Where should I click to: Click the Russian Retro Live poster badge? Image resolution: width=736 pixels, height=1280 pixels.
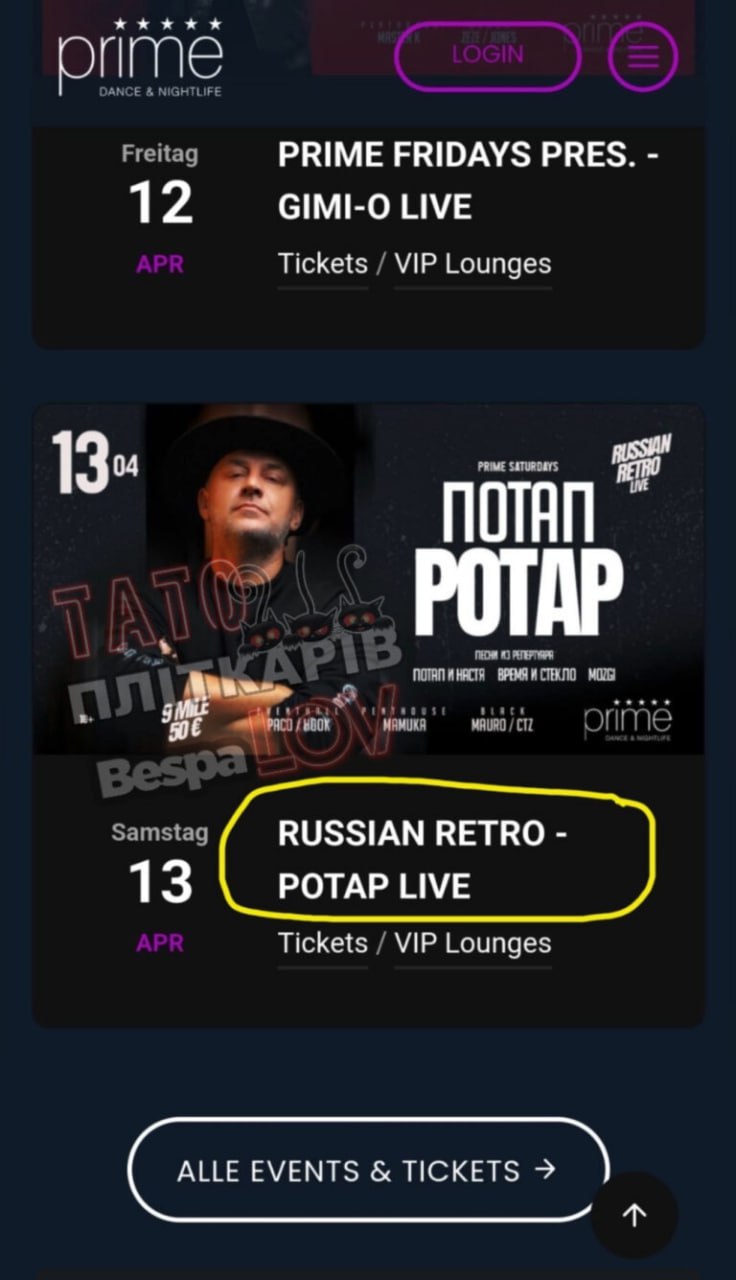pos(641,464)
